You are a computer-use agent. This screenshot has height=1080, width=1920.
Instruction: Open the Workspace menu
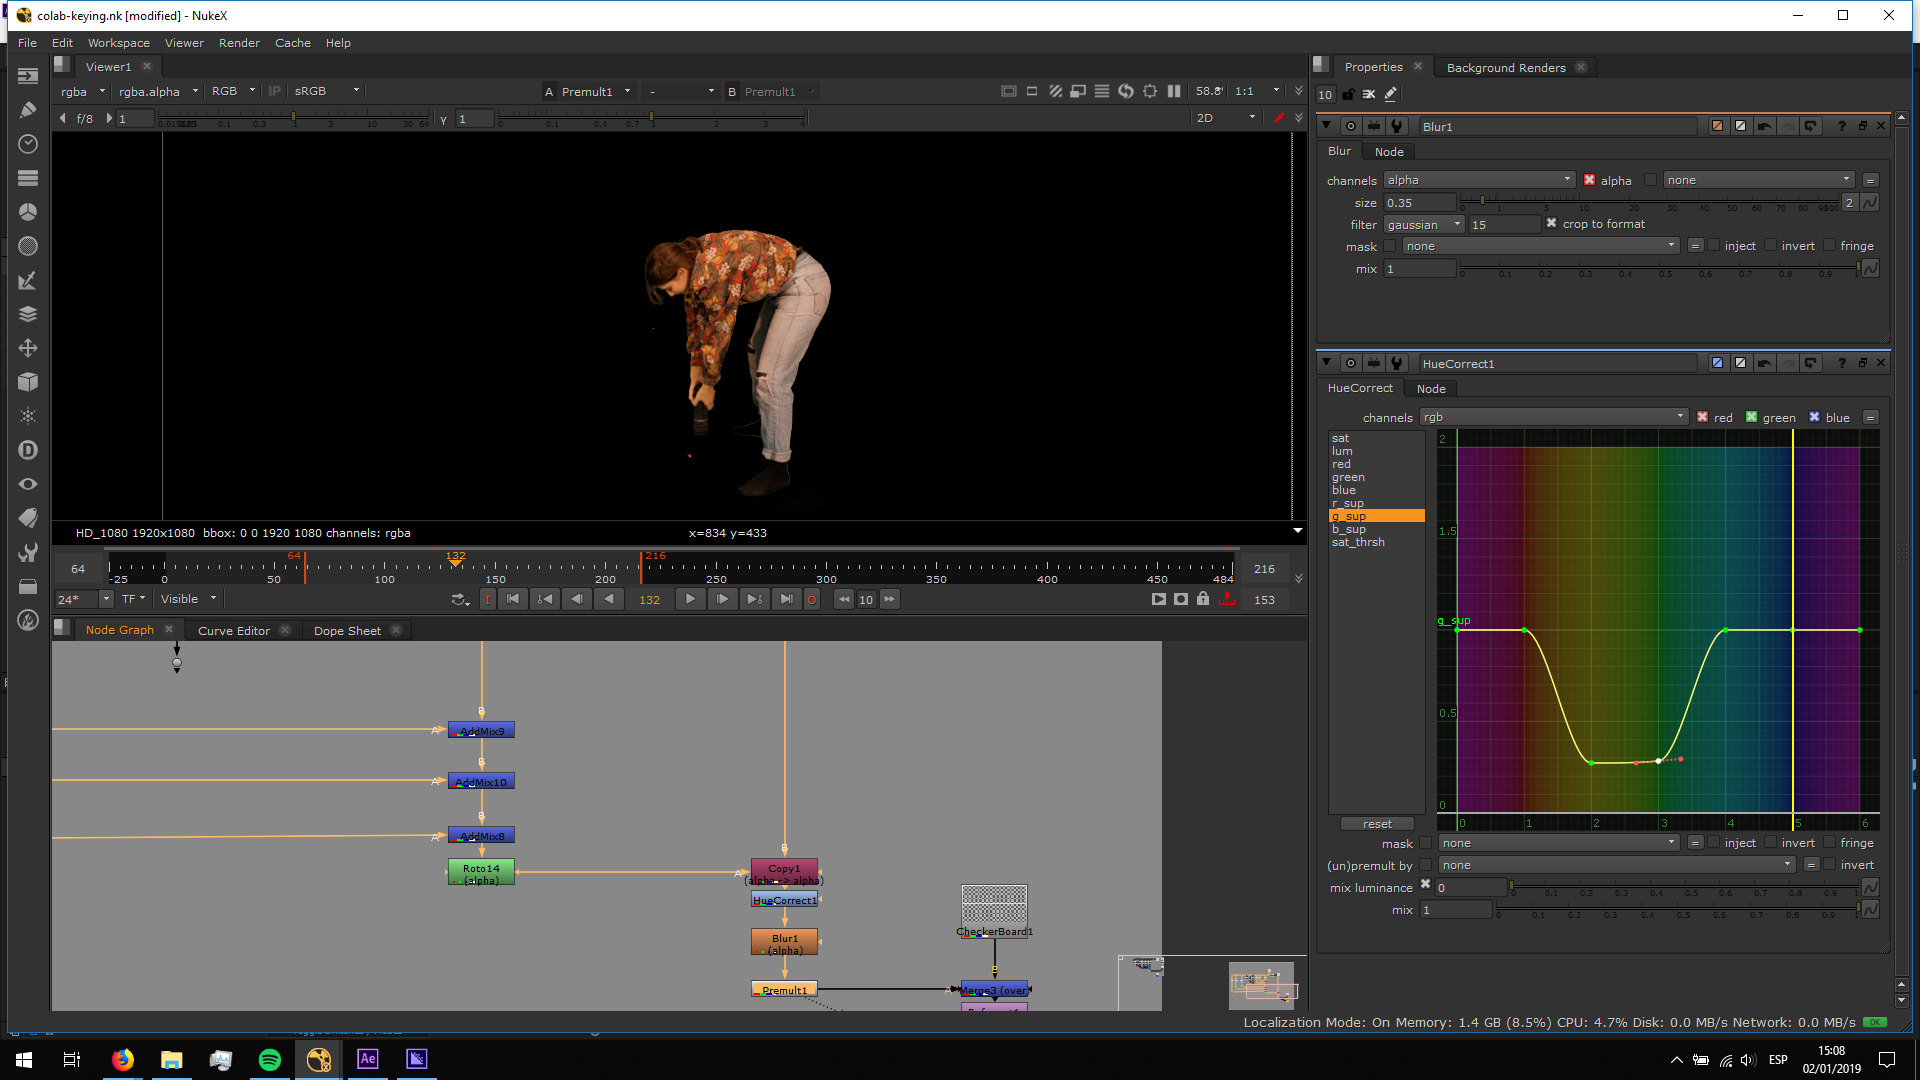[118, 43]
